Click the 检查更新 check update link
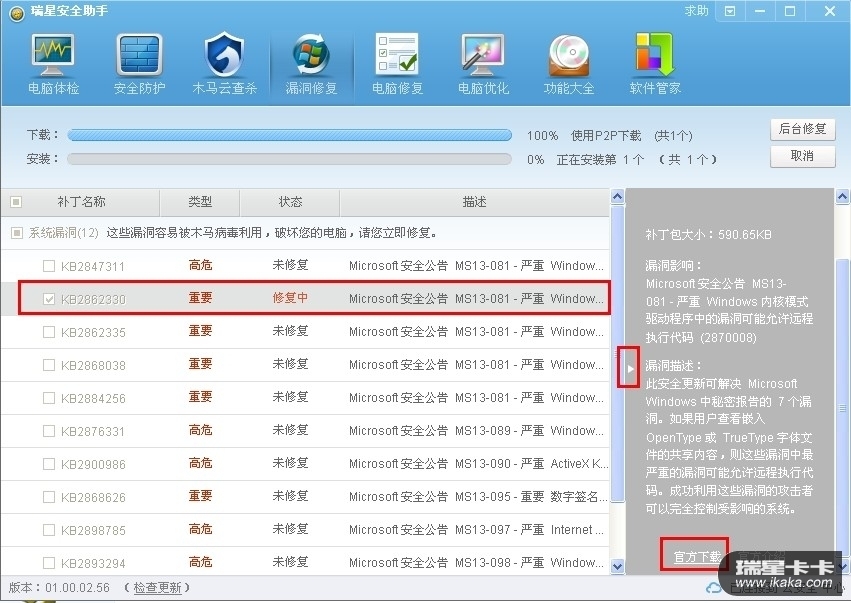The width and height of the screenshot is (851, 603). click(157, 588)
